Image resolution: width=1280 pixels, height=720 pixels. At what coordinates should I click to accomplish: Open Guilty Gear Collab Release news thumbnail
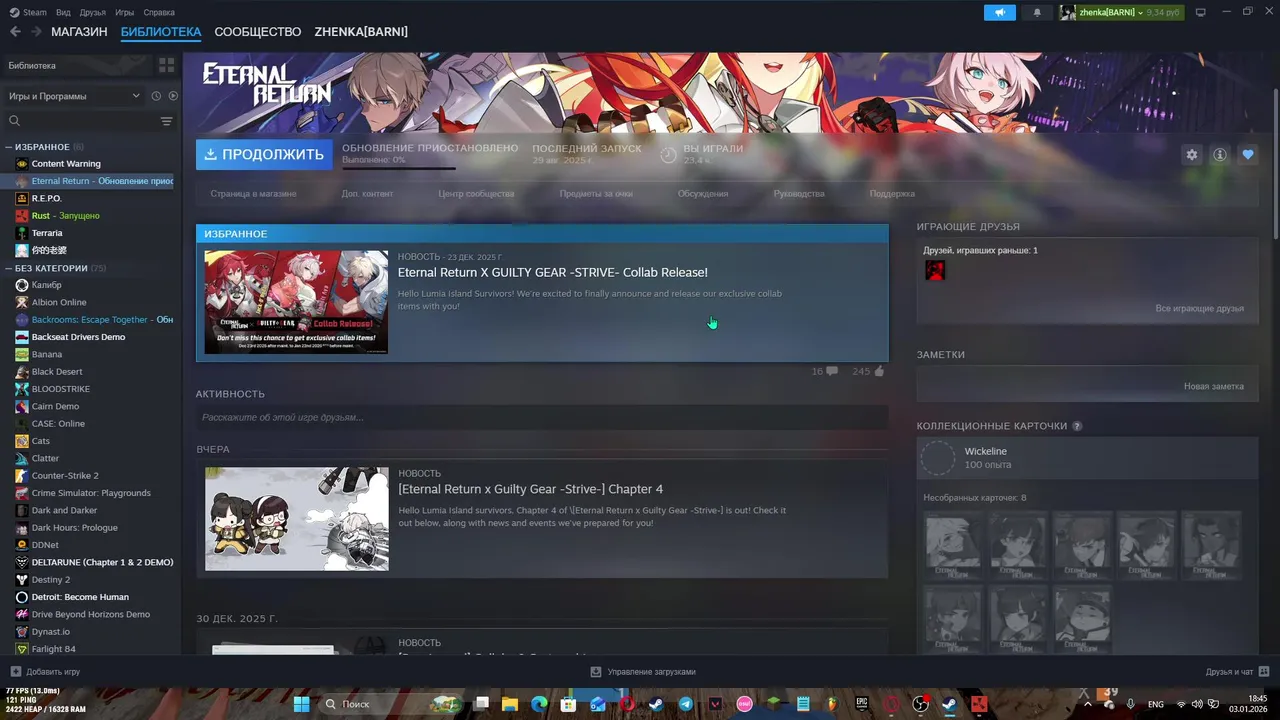(296, 302)
